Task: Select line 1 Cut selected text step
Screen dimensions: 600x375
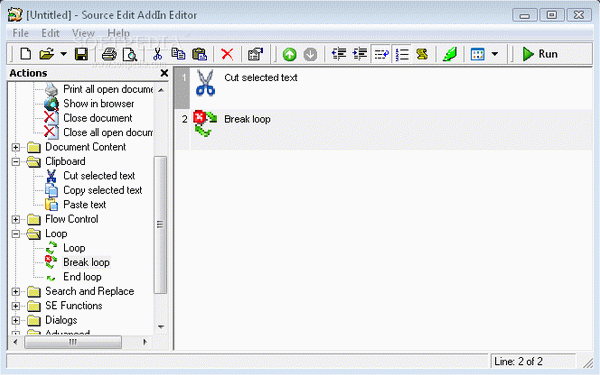Action: point(383,88)
